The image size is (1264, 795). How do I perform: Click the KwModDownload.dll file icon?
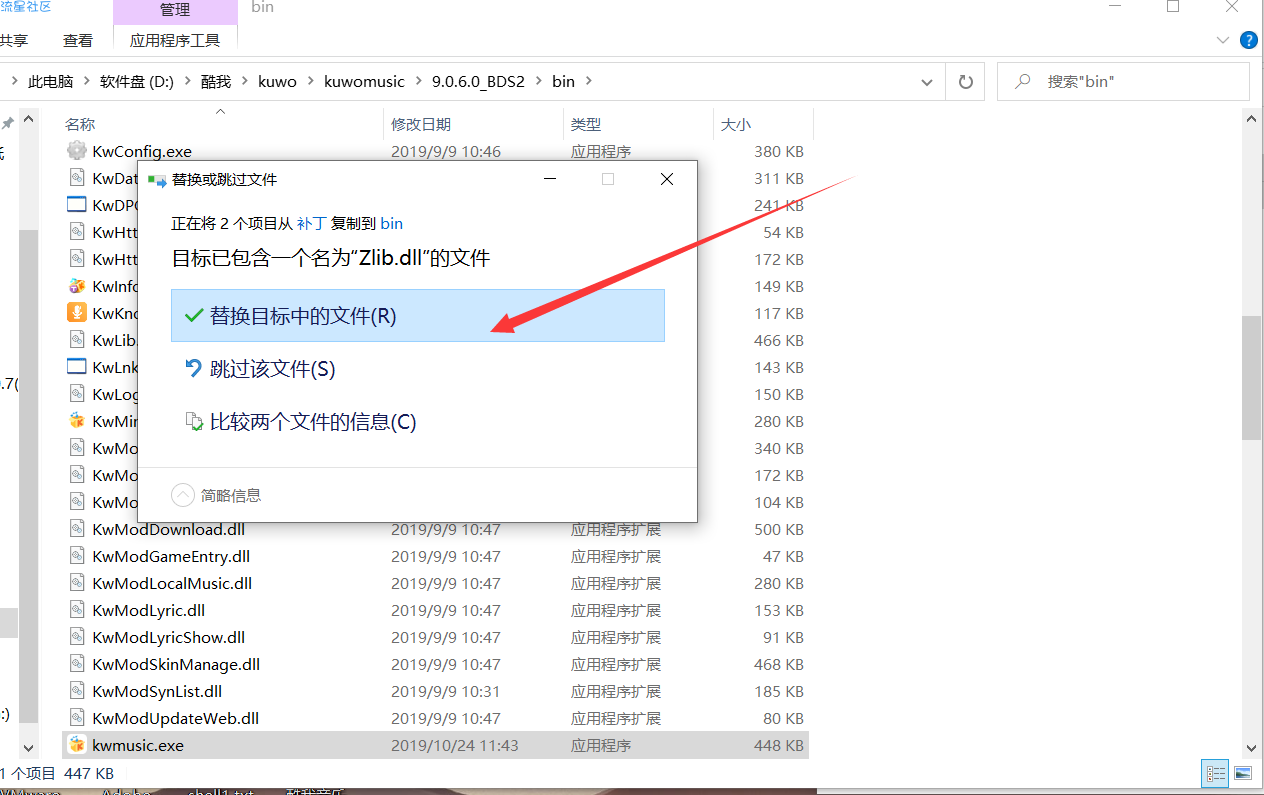pos(77,529)
